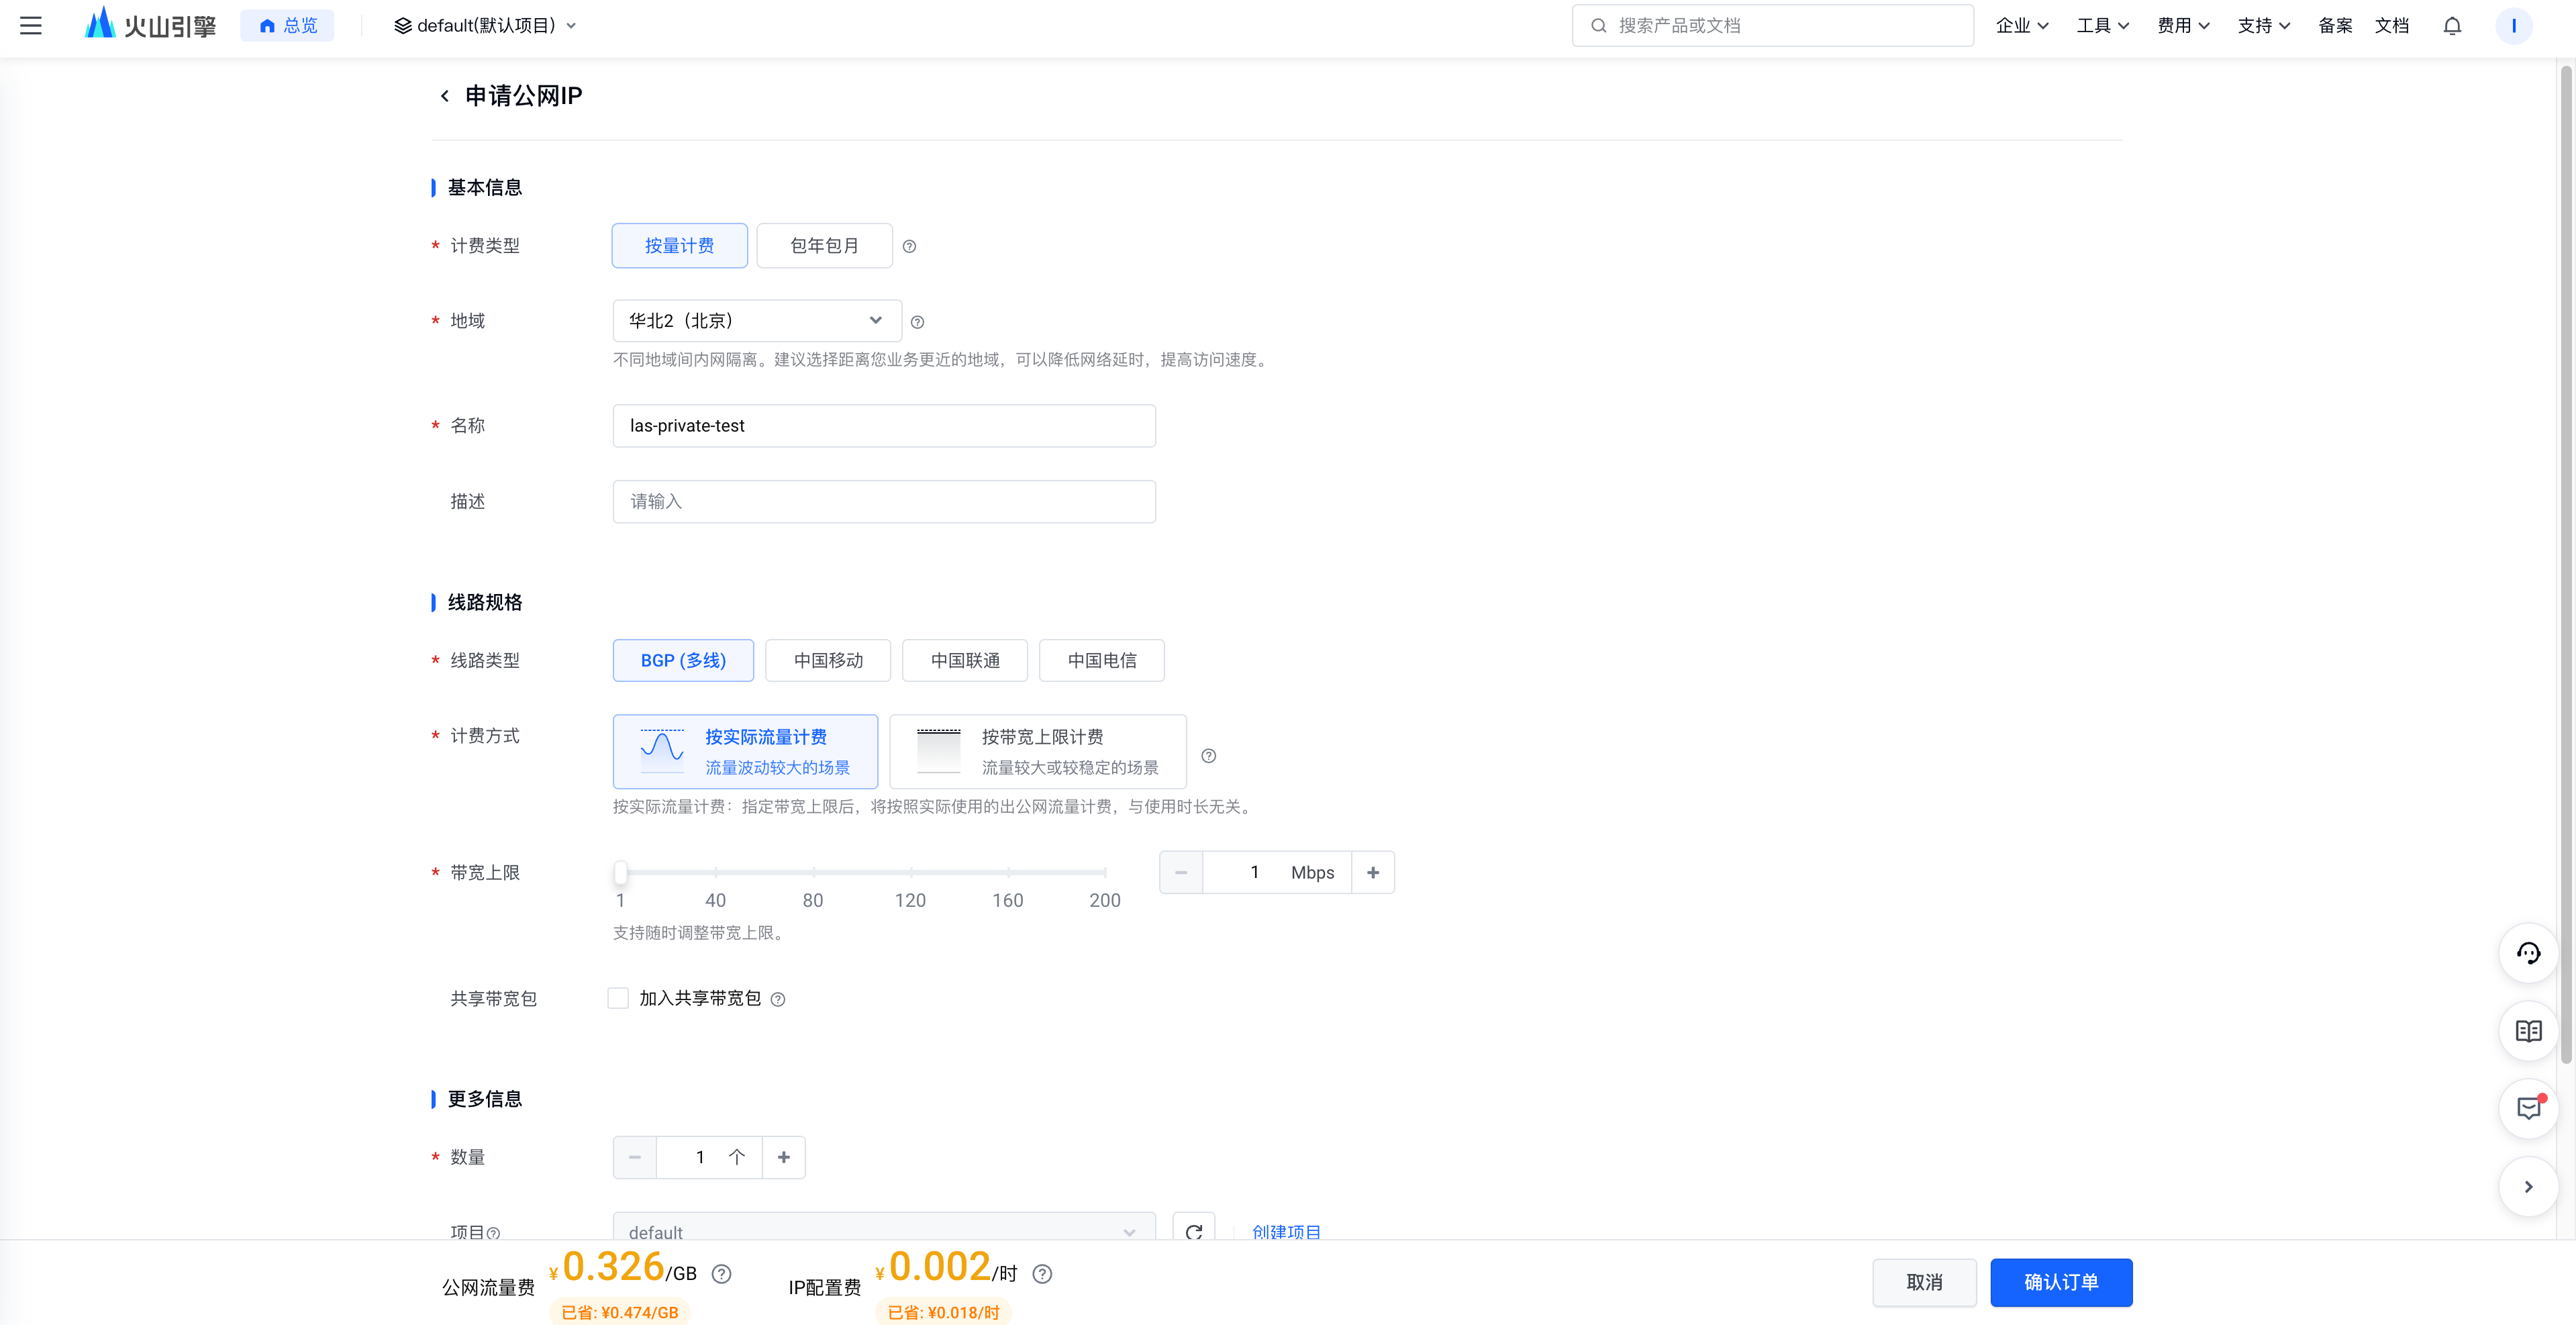Viewport: 2576px width, 1325px height.
Task: Expand the 华北2（北京）region dropdown
Action: pos(757,321)
